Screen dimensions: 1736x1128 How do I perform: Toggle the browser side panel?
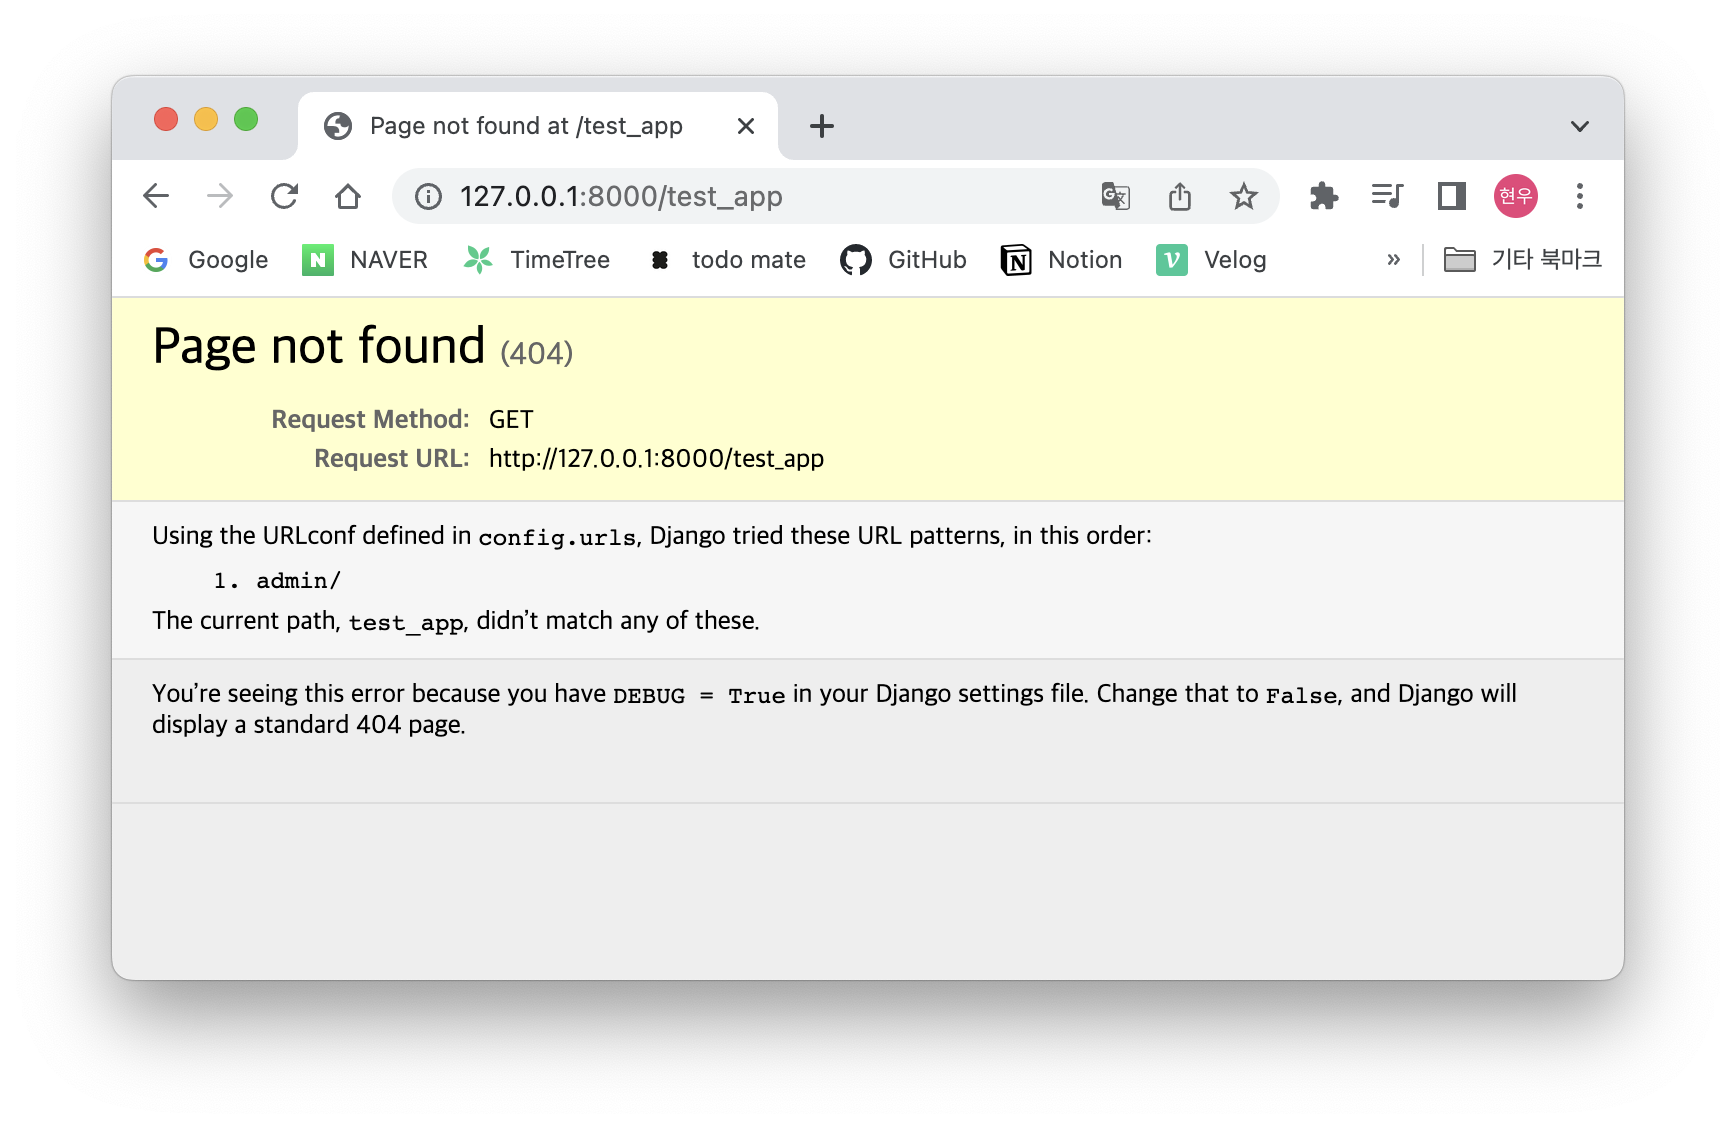[x=1452, y=196]
